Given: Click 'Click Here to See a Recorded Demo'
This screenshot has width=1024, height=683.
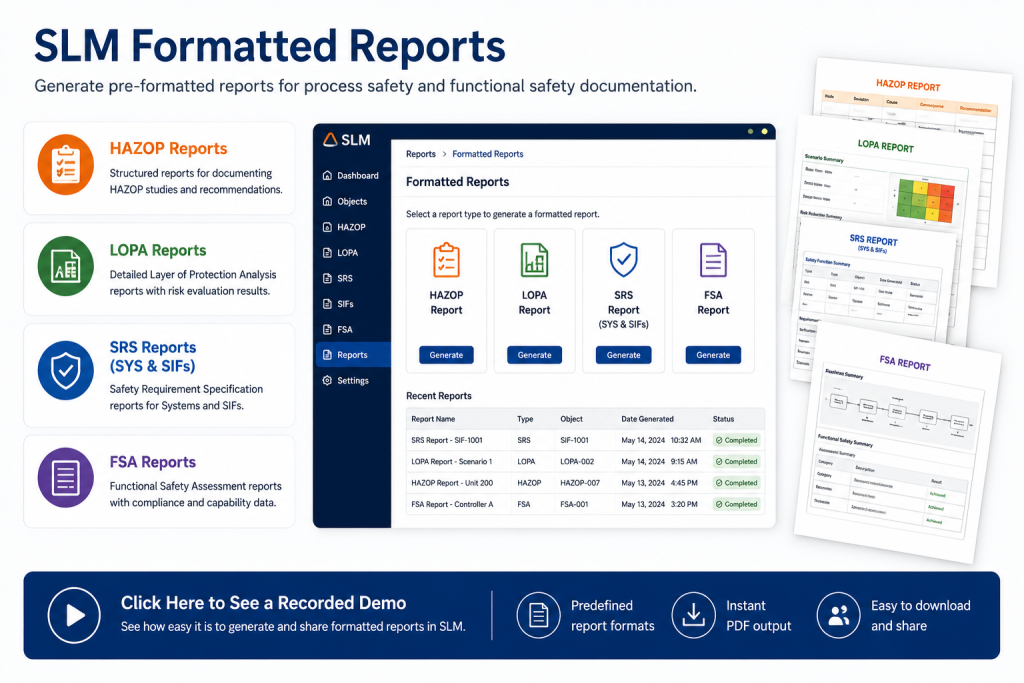Looking at the screenshot, I should pos(263,603).
